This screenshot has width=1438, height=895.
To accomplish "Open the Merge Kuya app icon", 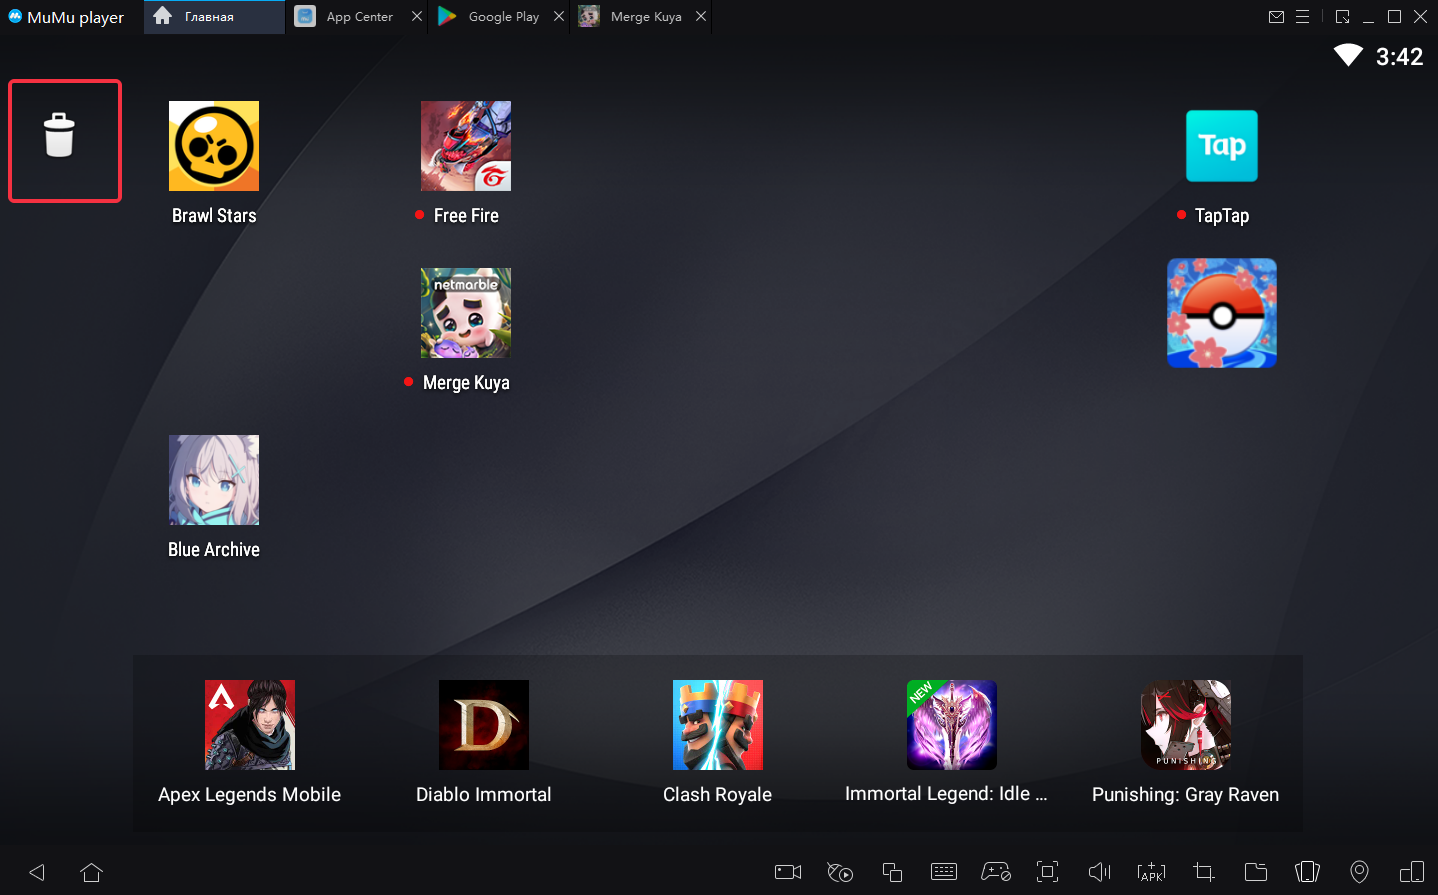I will tap(466, 313).
